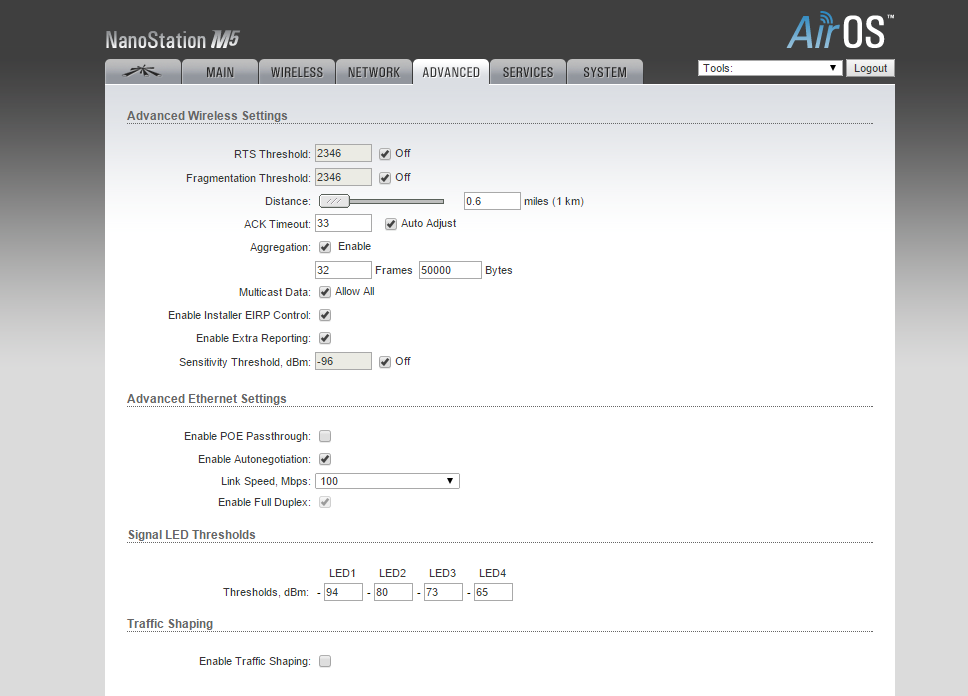Toggle Enable Autonegotiation checkbox
This screenshot has height=696, width=968.
point(325,459)
